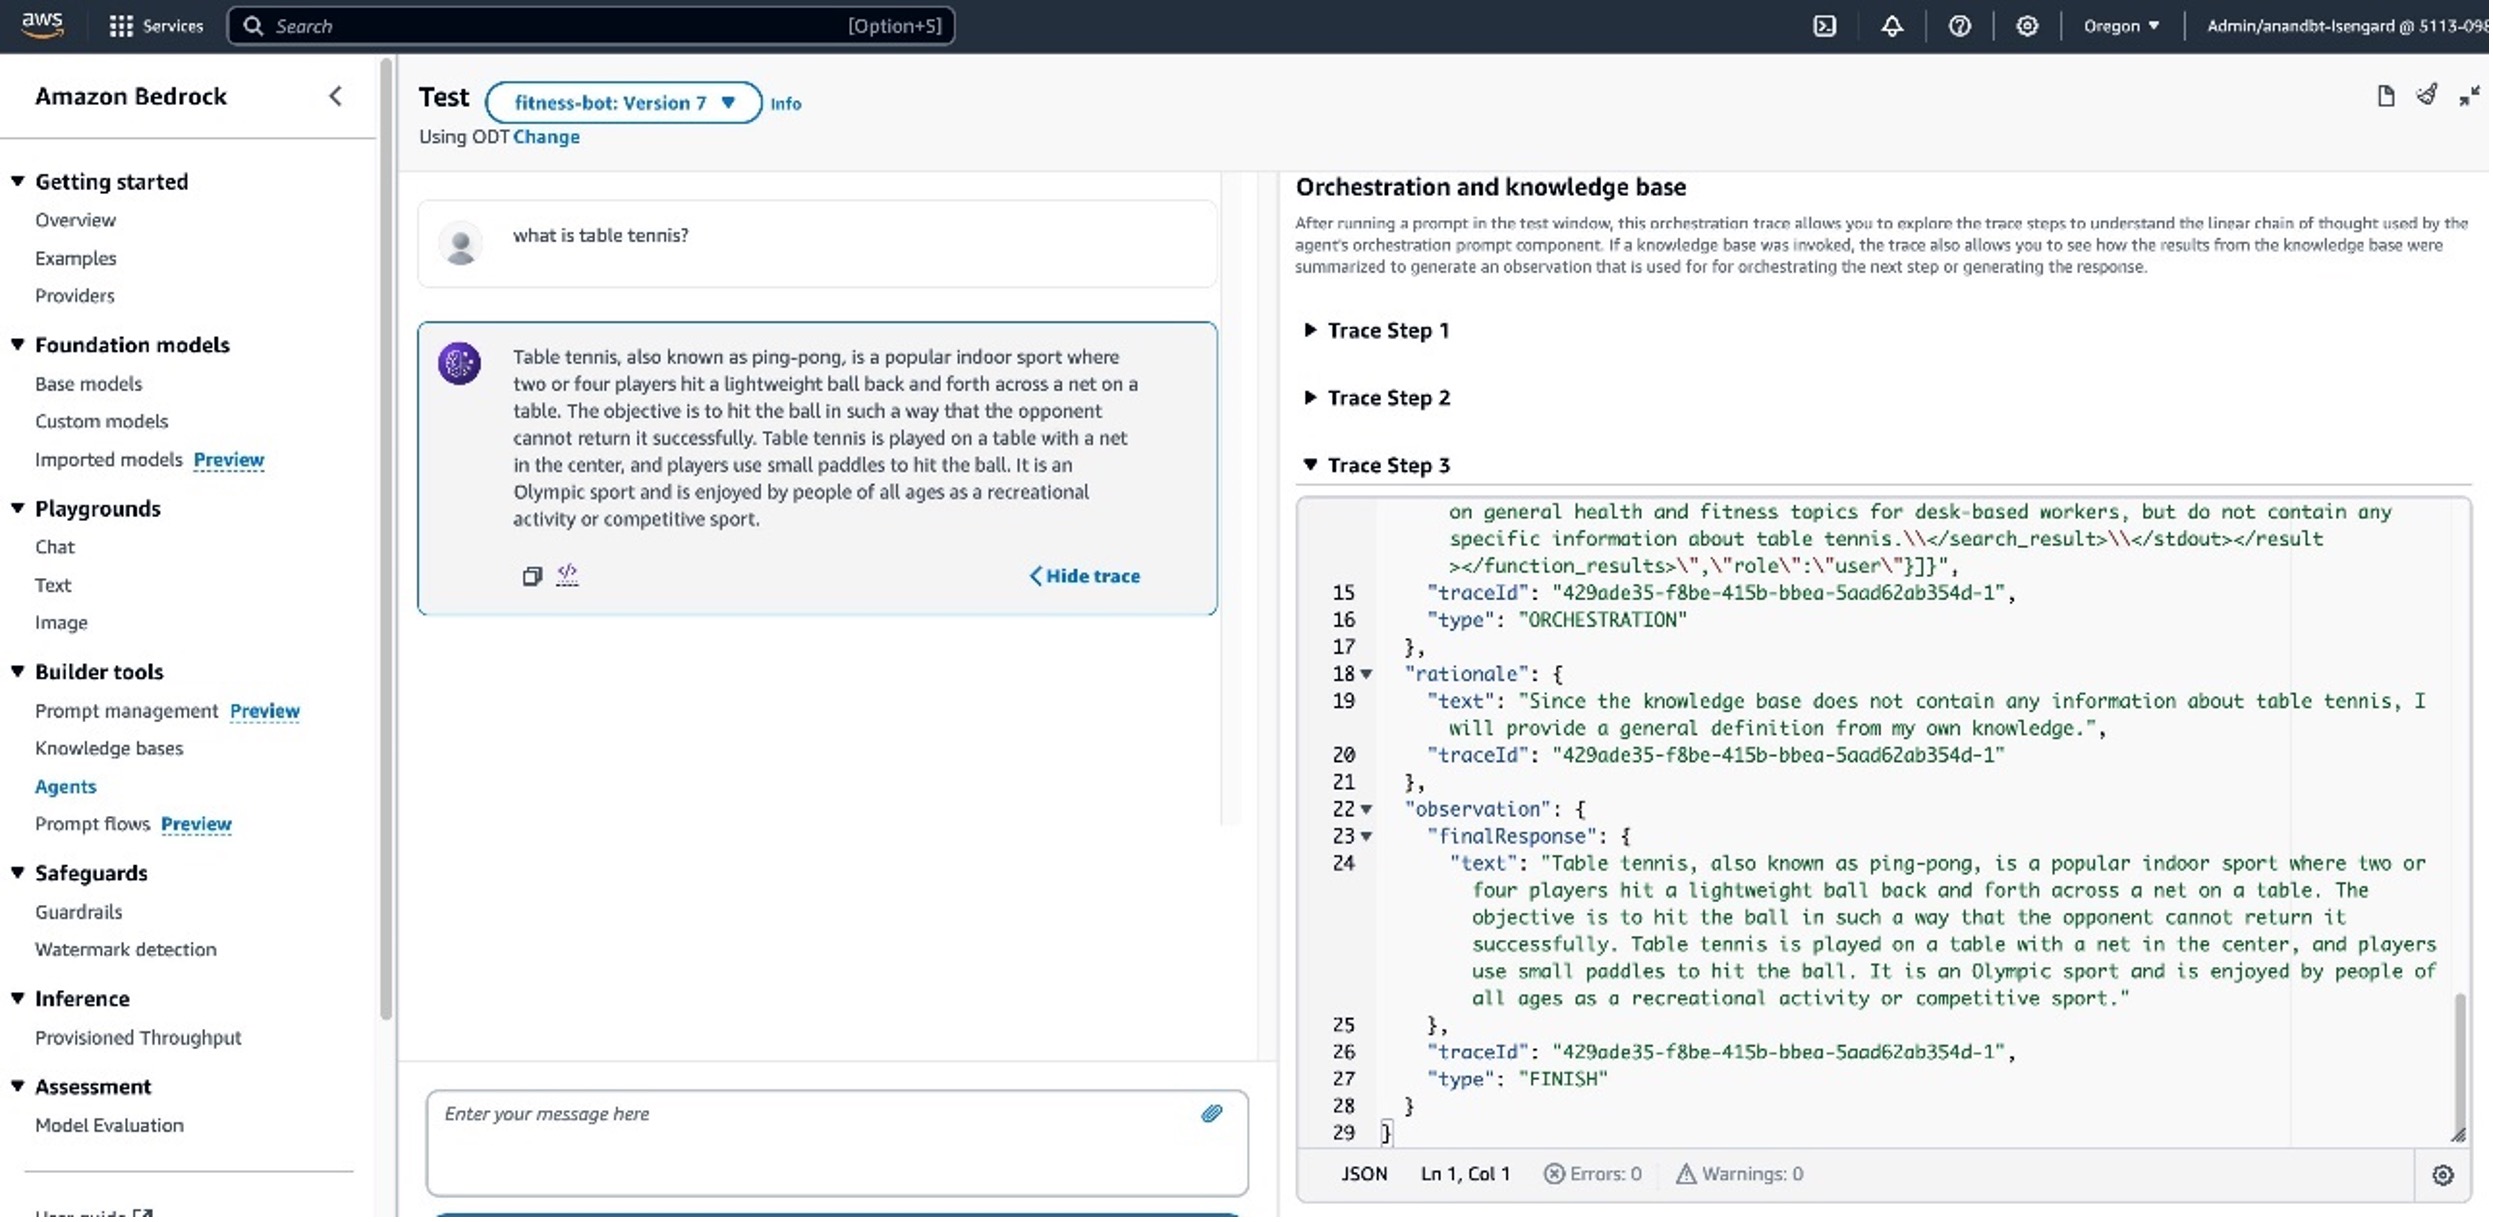Click the Errors: 0 status indicator
Viewport: 2493px width, 1222px height.
1593,1176
